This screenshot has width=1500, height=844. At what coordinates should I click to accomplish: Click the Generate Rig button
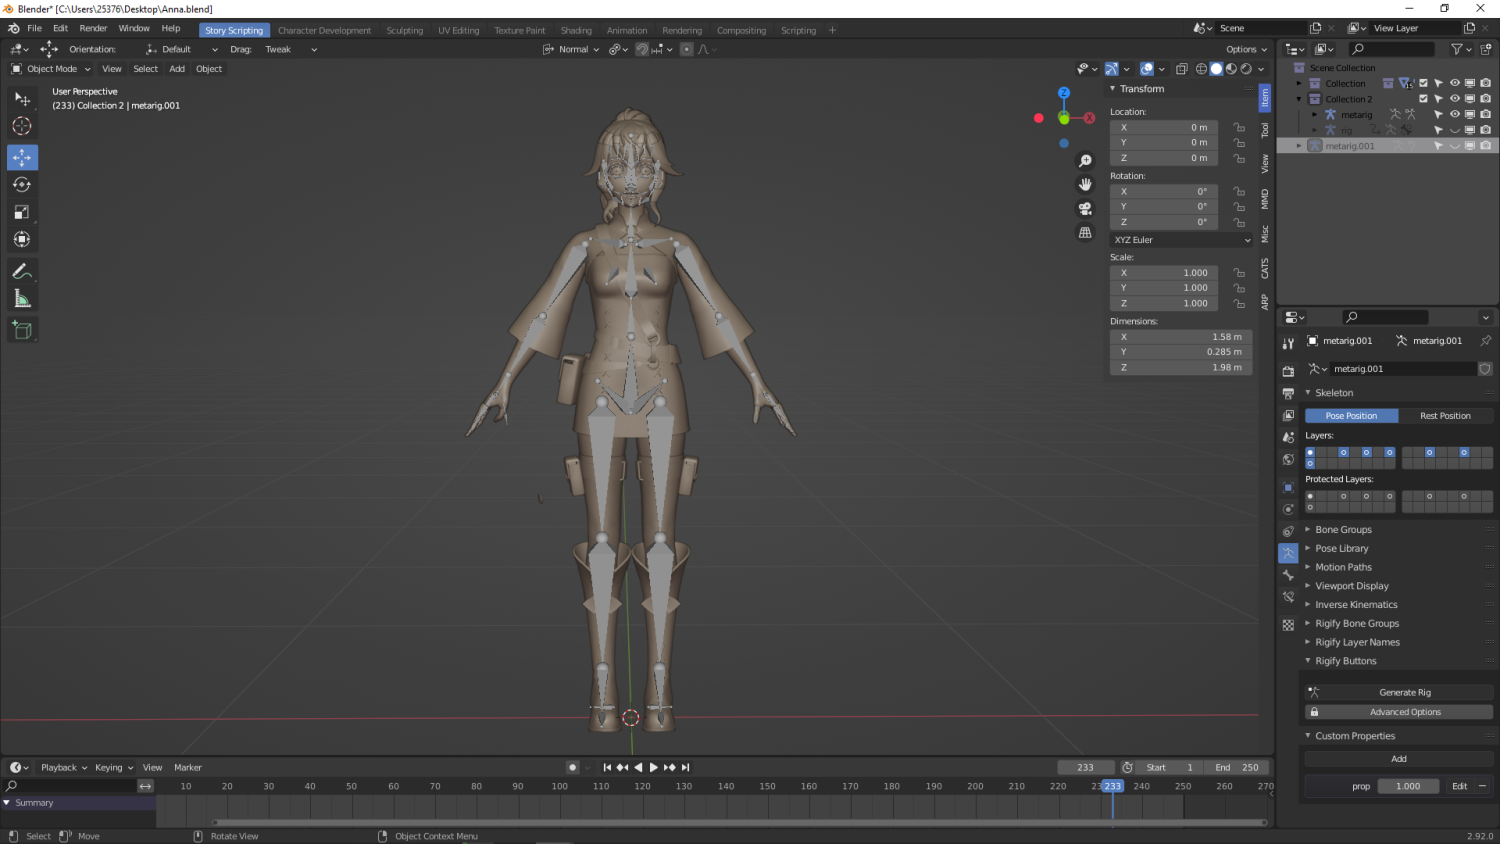pyautogui.click(x=1404, y=692)
